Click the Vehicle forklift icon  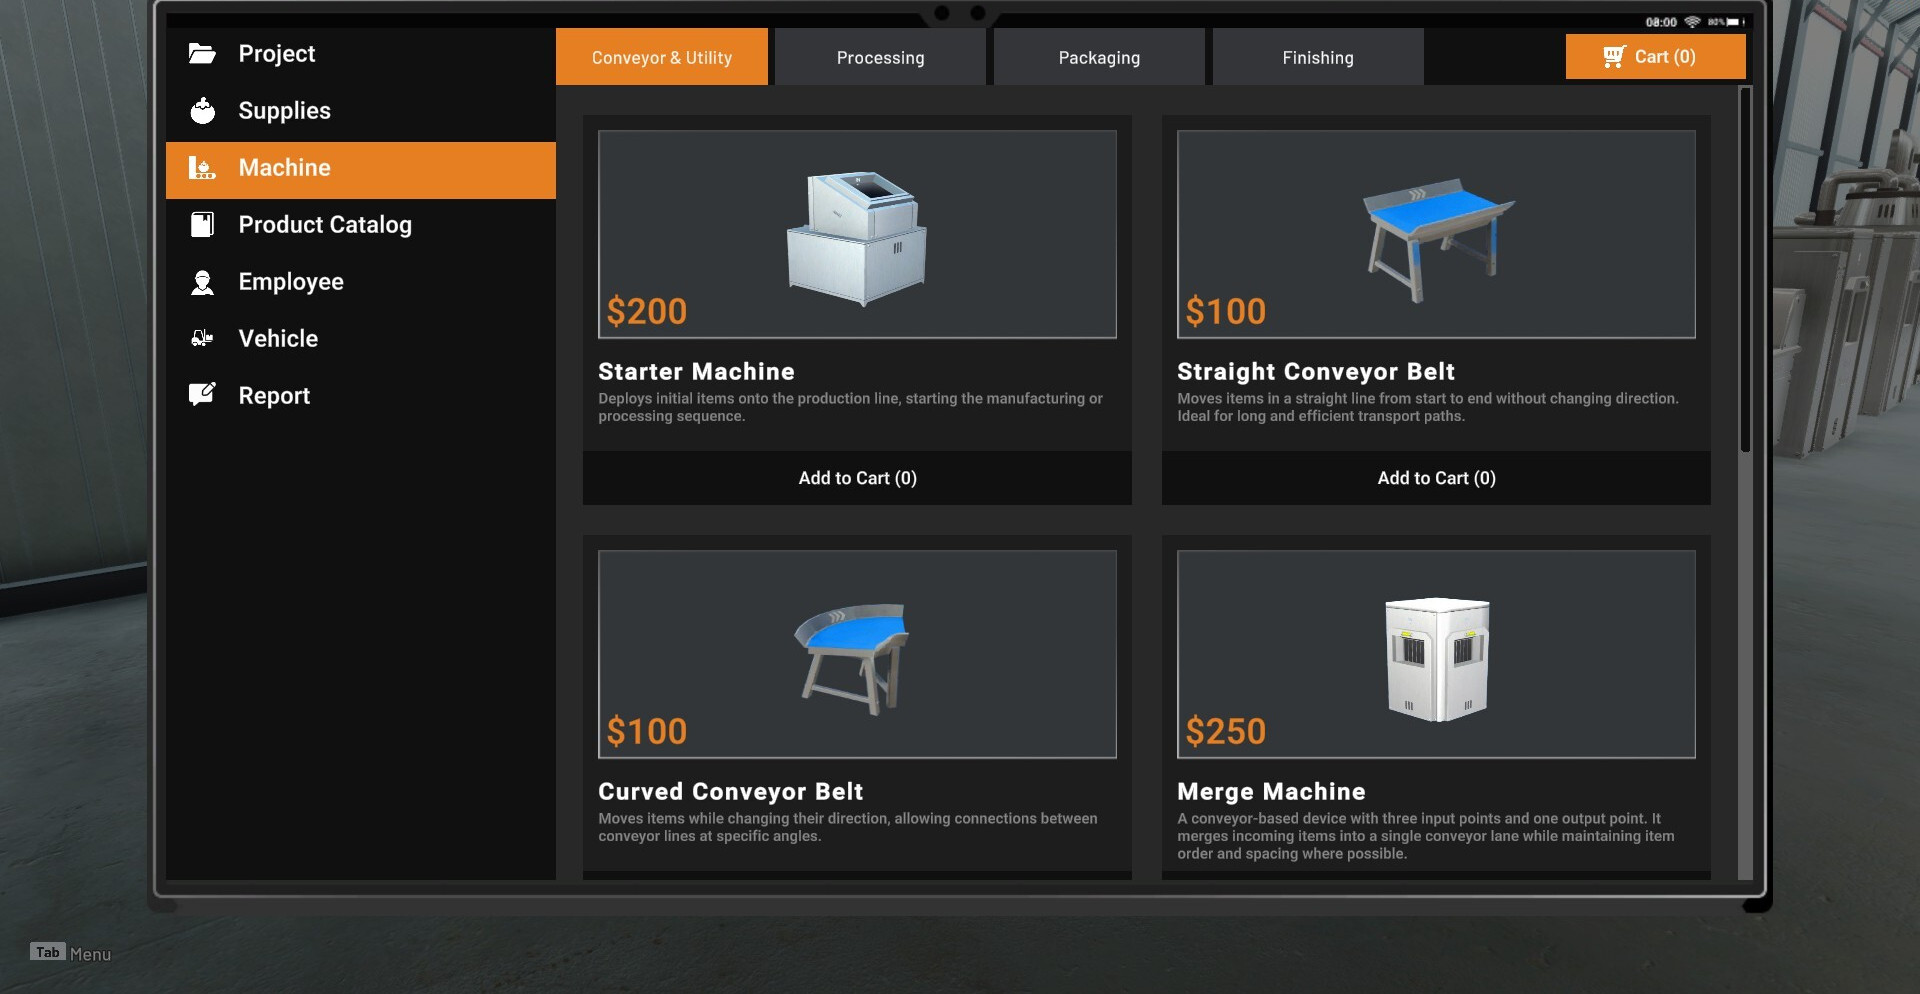[x=202, y=338]
